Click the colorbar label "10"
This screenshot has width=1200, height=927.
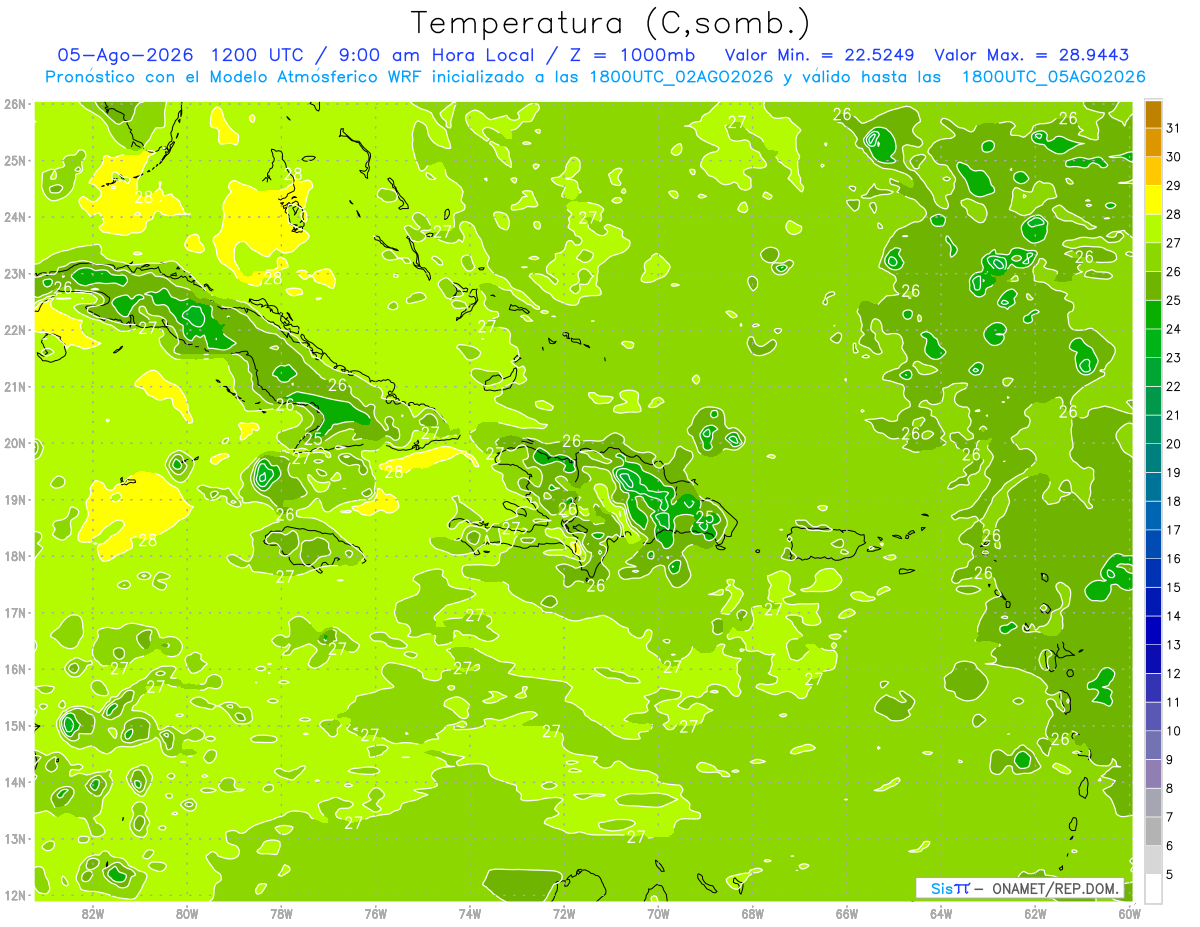point(1174,731)
